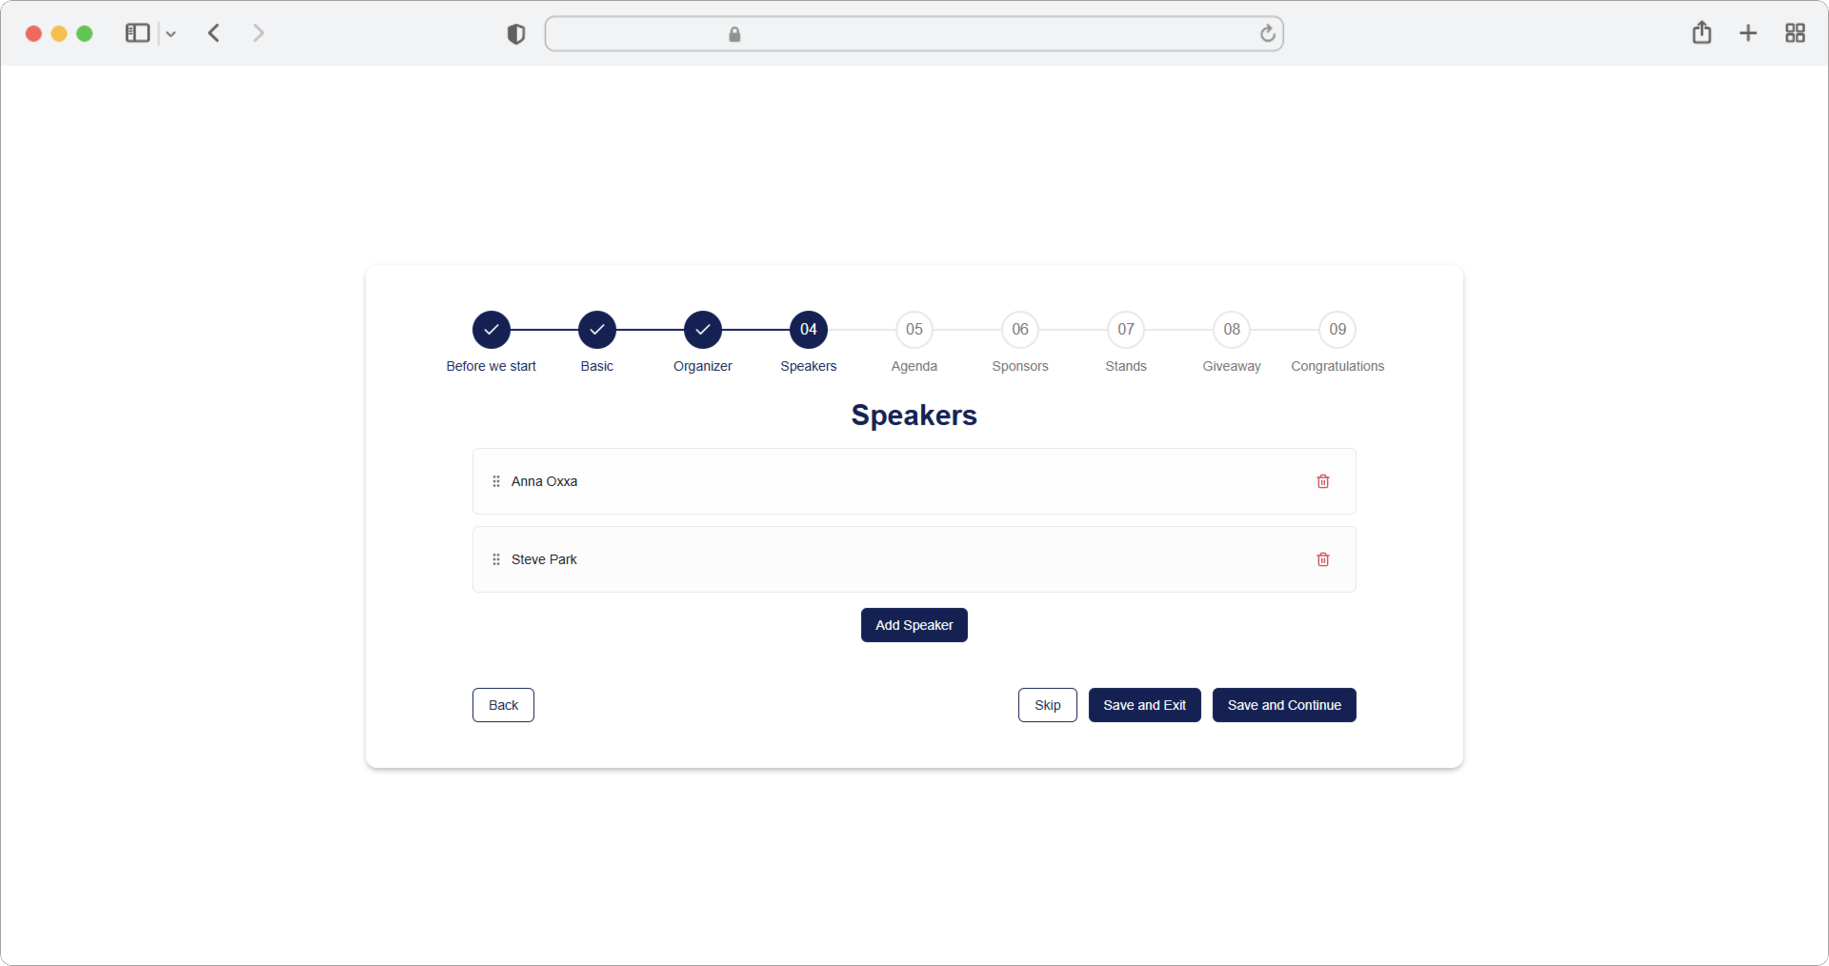
Task: Open the Share menu
Action: coord(1701,33)
